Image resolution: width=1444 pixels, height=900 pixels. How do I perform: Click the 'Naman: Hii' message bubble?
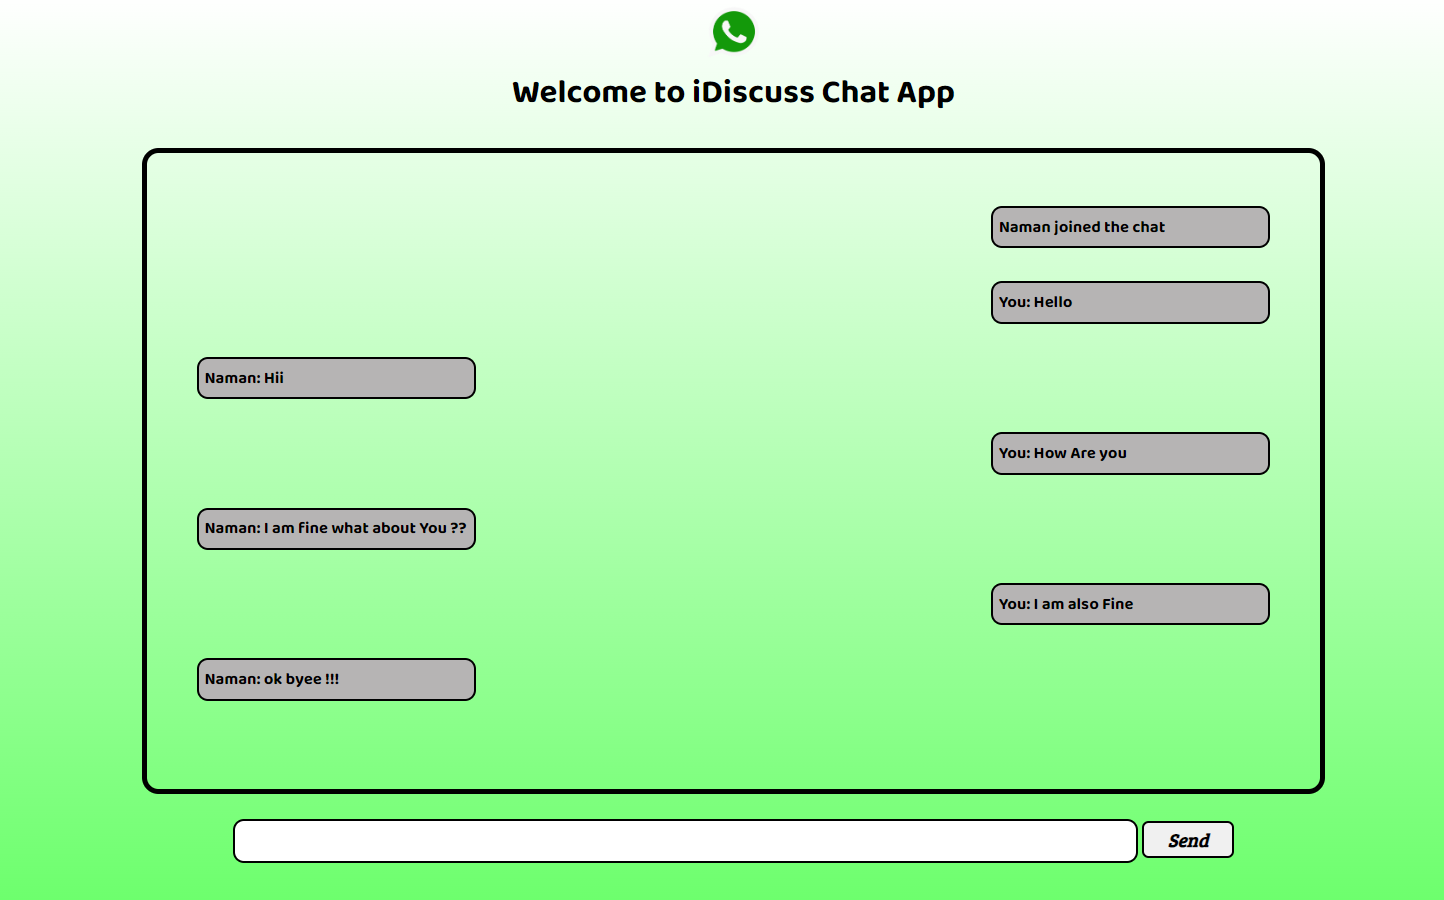point(336,378)
